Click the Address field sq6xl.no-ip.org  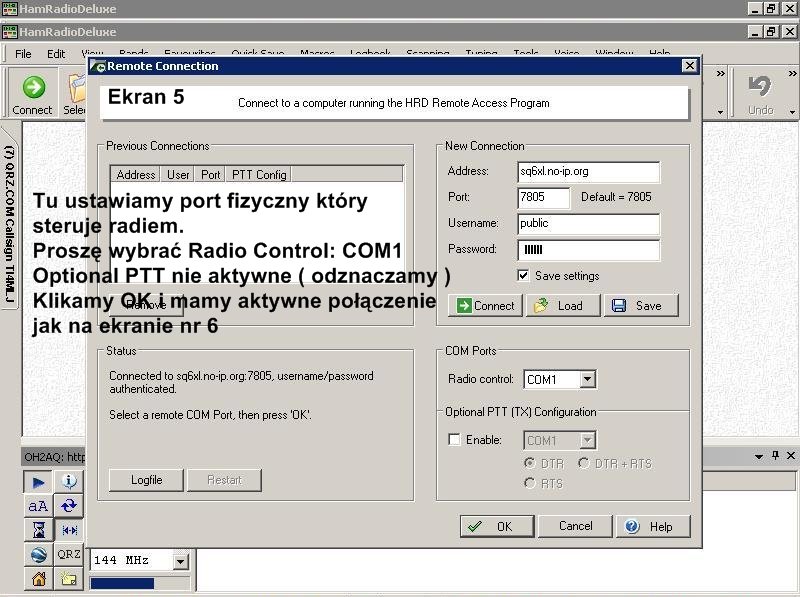point(588,171)
